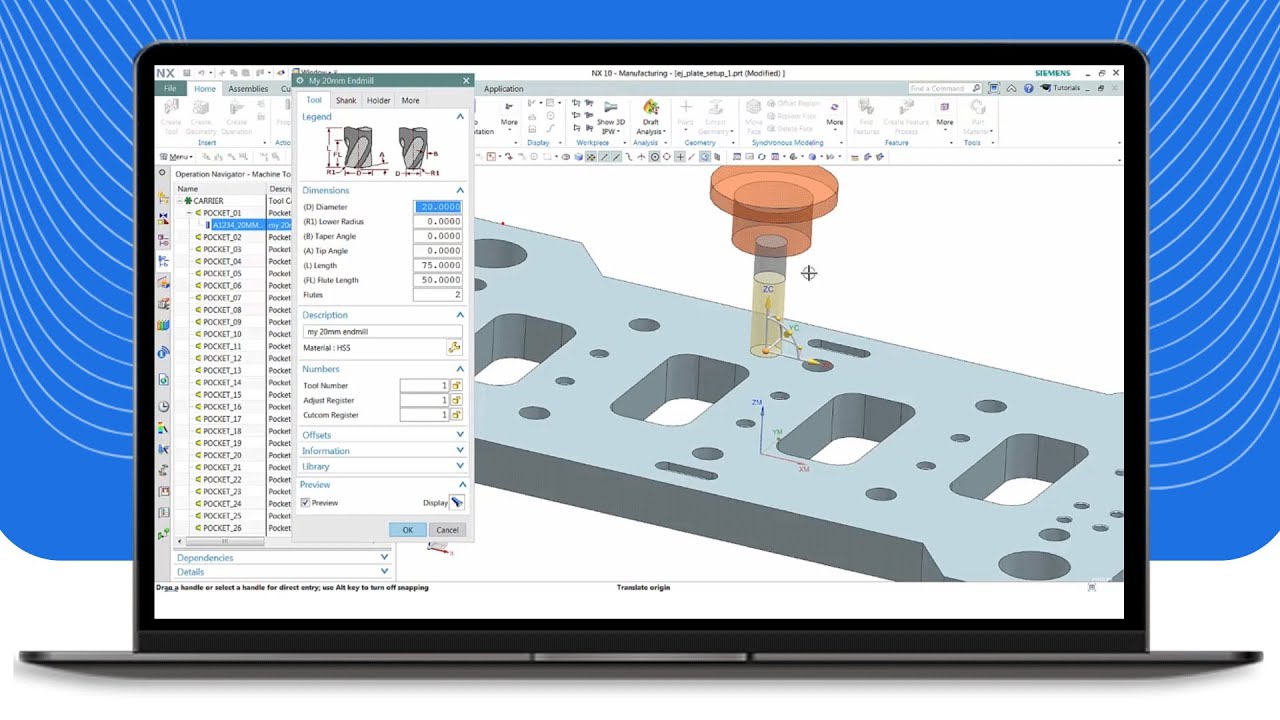Select POCKET_12 in Operation Navigator
The image size is (1280, 720).
(x=222, y=358)
